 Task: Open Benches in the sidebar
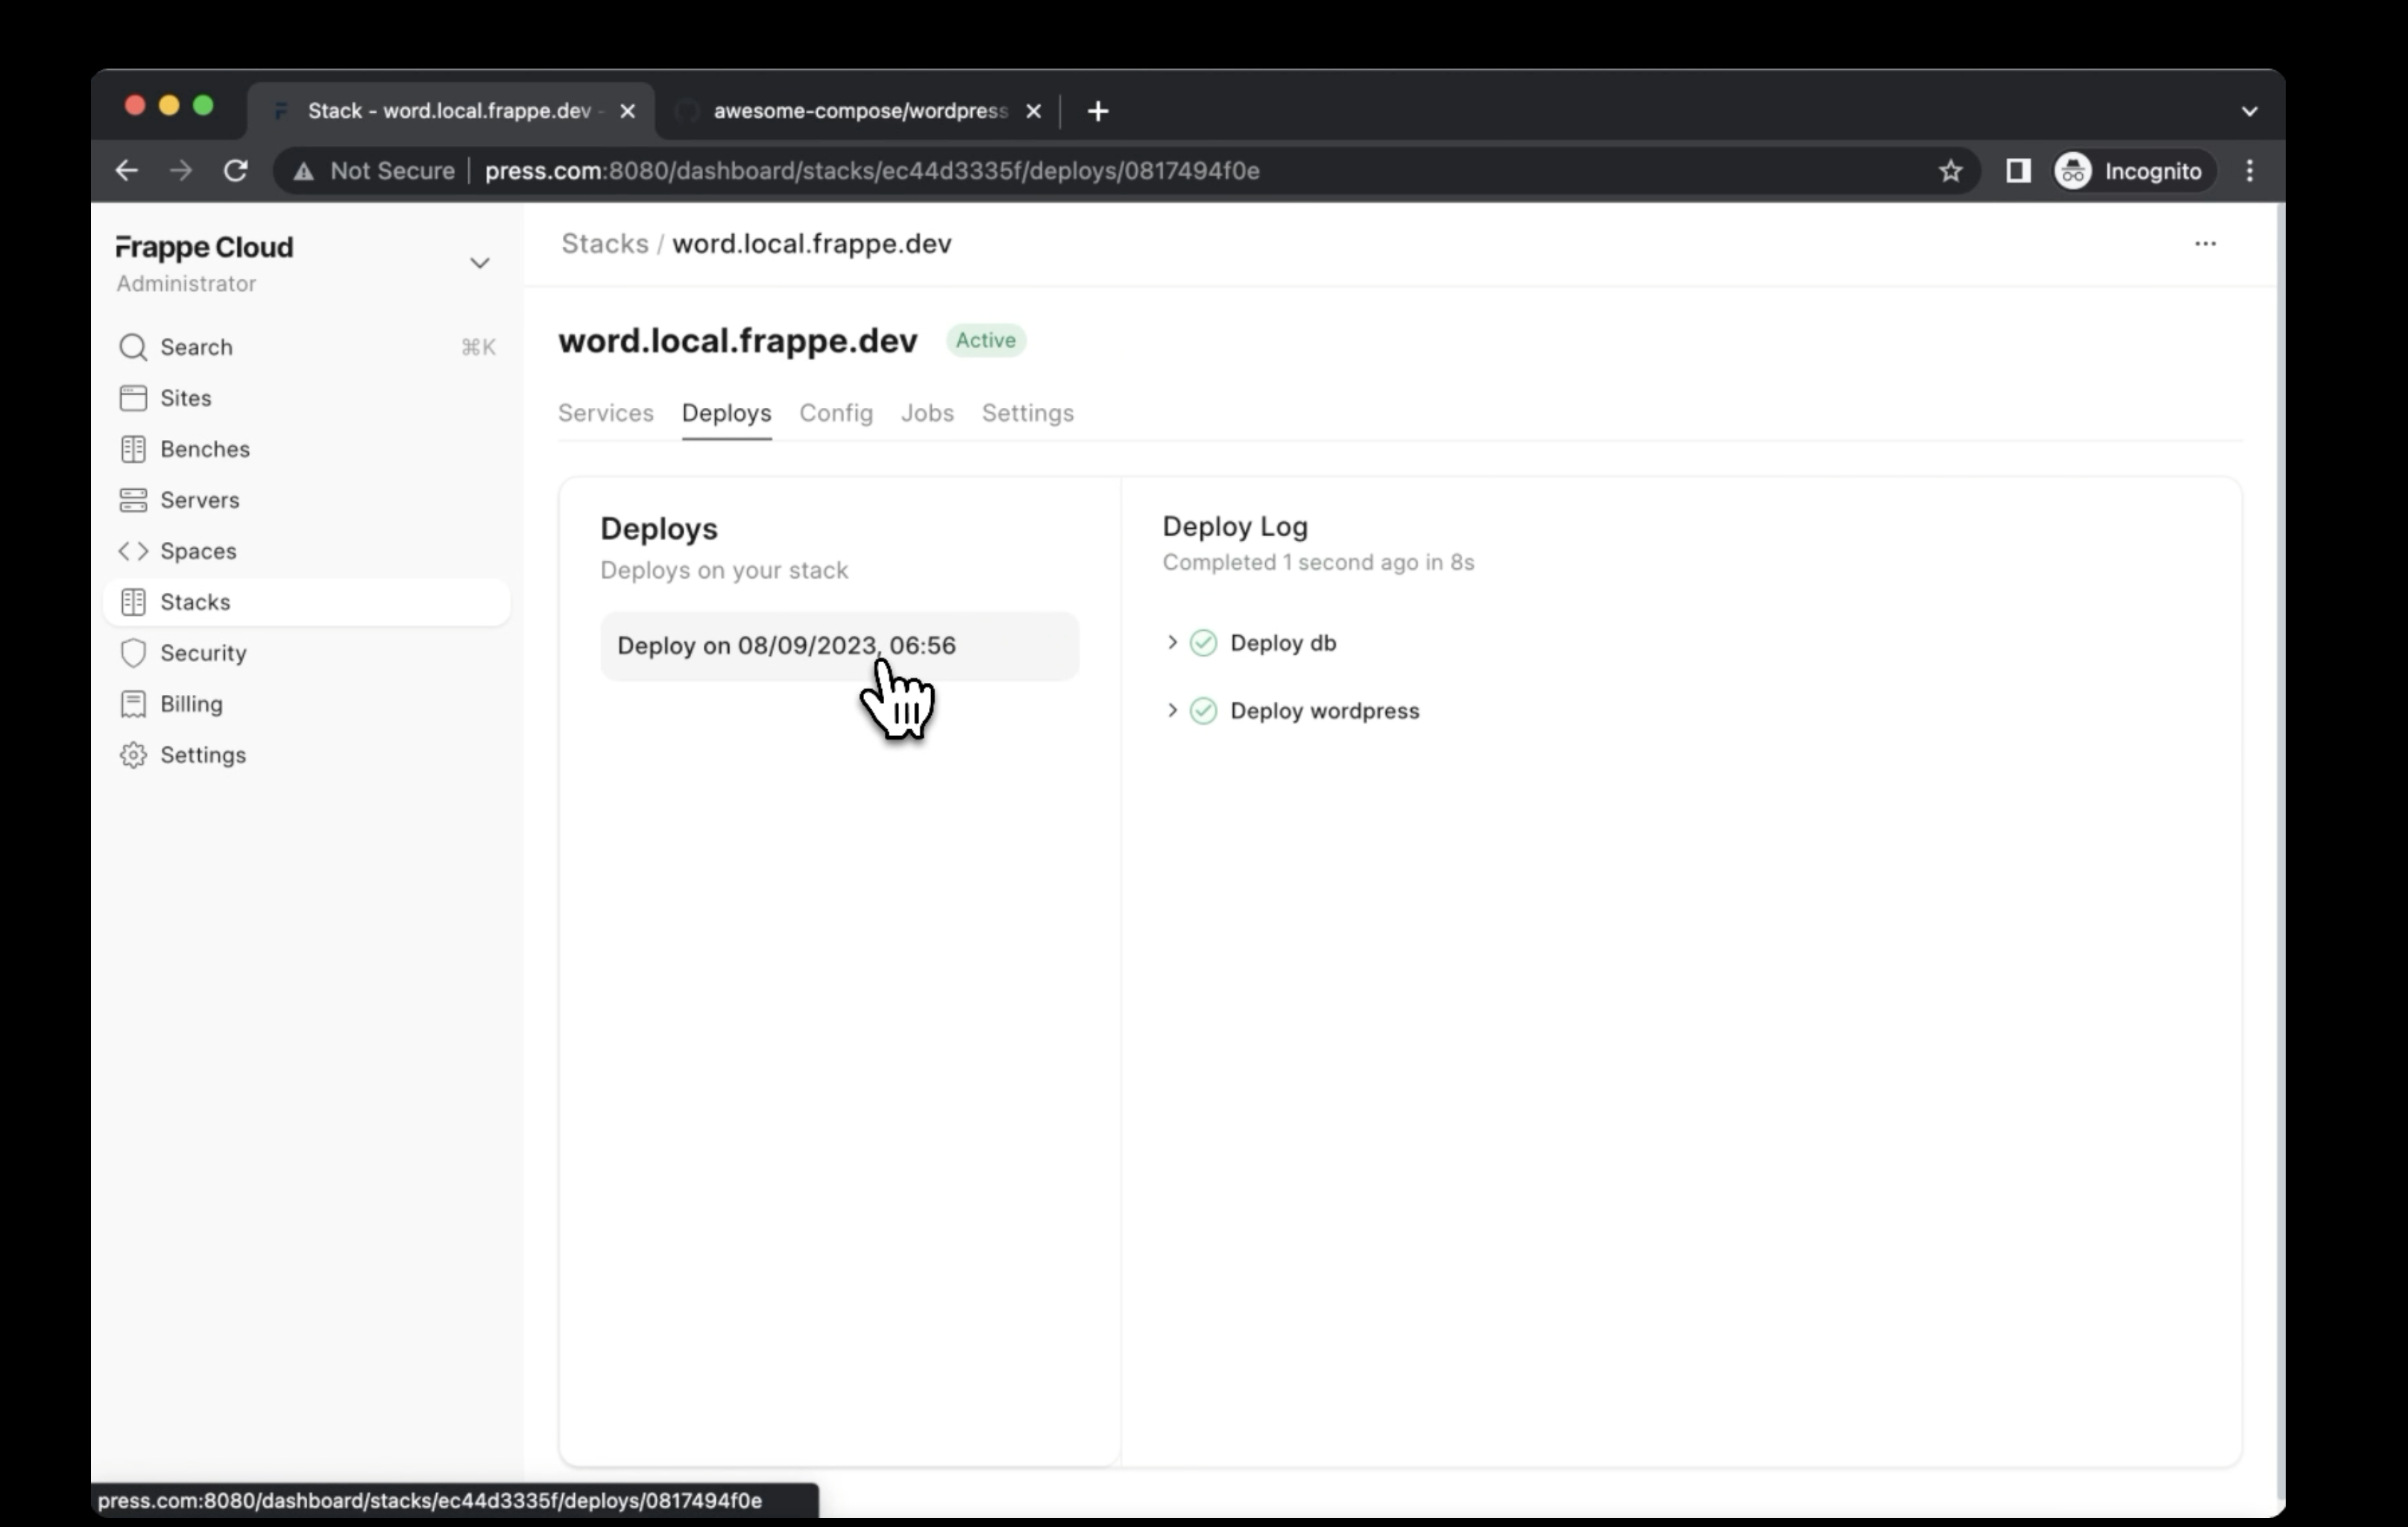[x=306, y=449]
